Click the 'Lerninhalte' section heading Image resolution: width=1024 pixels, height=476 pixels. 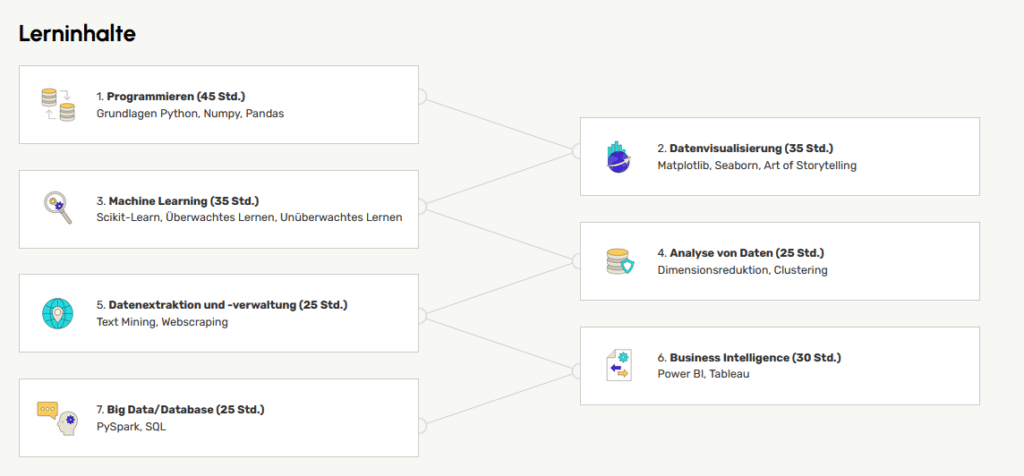point(77,33)
